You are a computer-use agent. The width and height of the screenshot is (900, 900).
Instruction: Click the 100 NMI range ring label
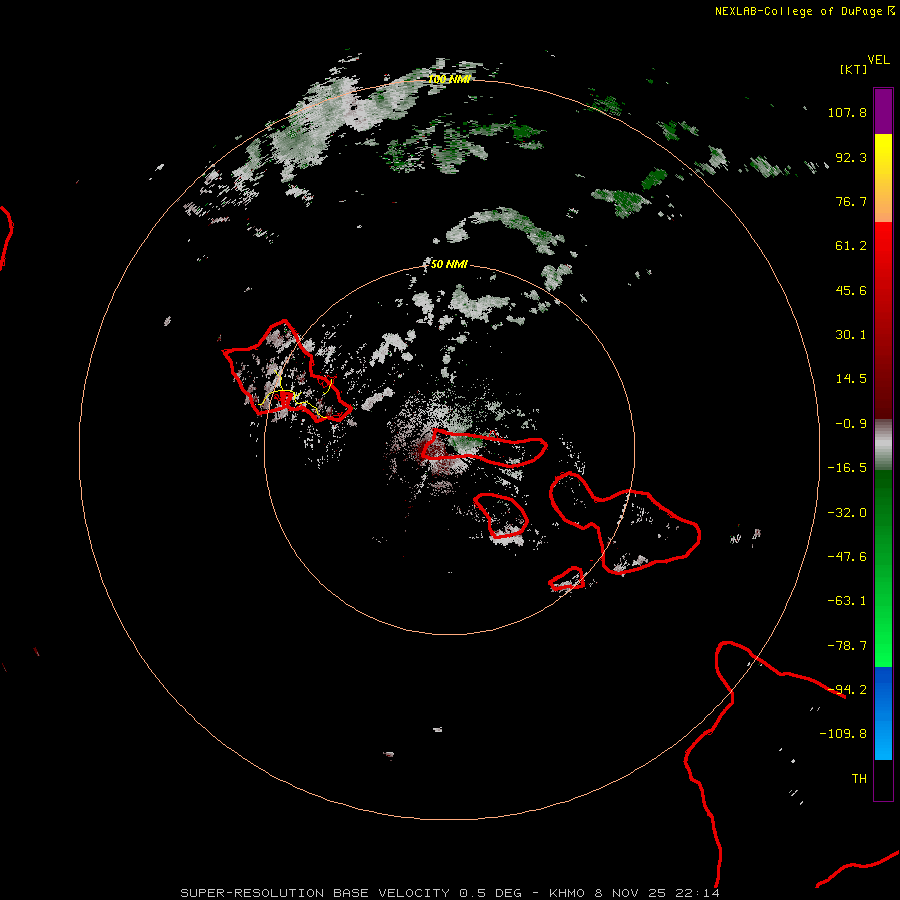click(x=450, y=79)
